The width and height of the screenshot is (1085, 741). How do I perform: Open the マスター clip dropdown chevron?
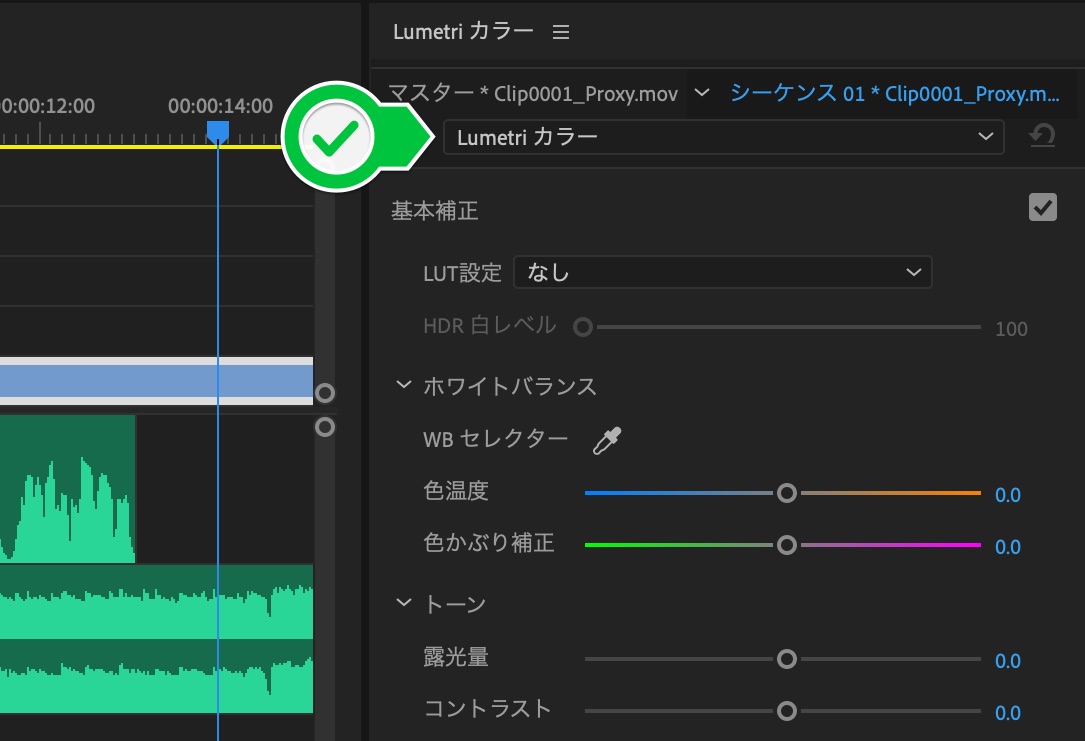click(700, 90)
